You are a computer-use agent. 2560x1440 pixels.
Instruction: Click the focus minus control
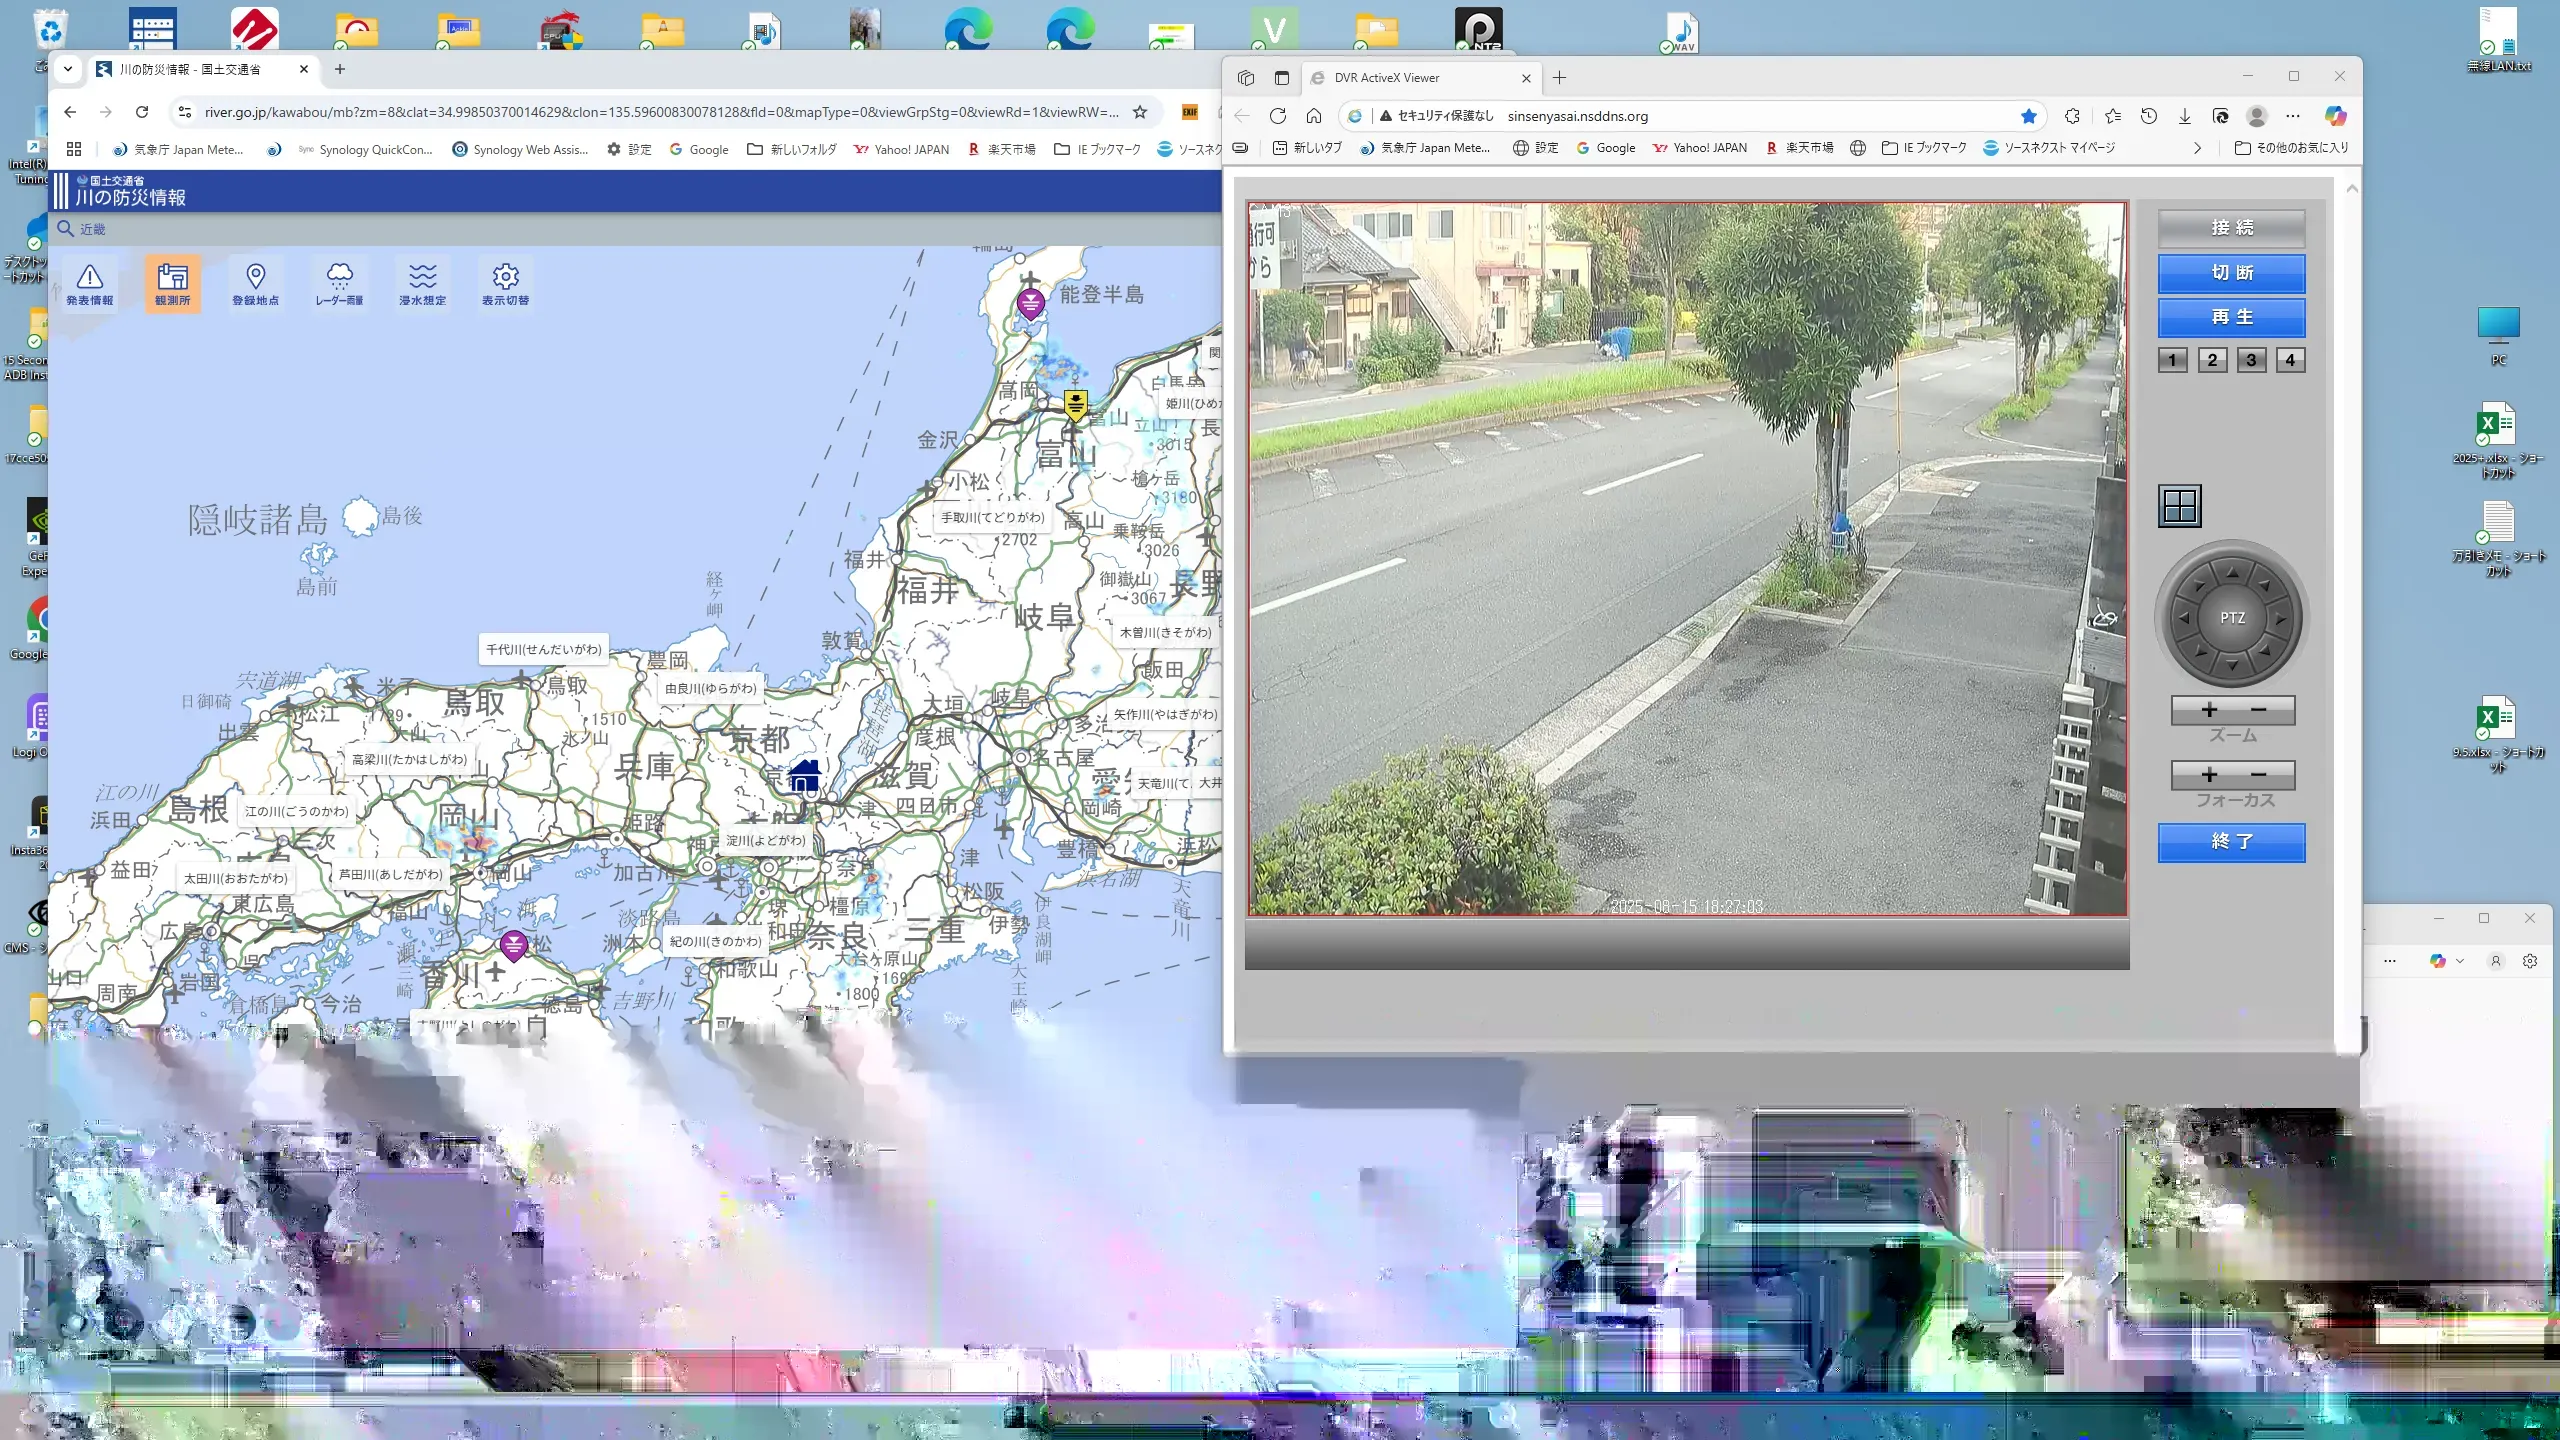point(2259,775)
